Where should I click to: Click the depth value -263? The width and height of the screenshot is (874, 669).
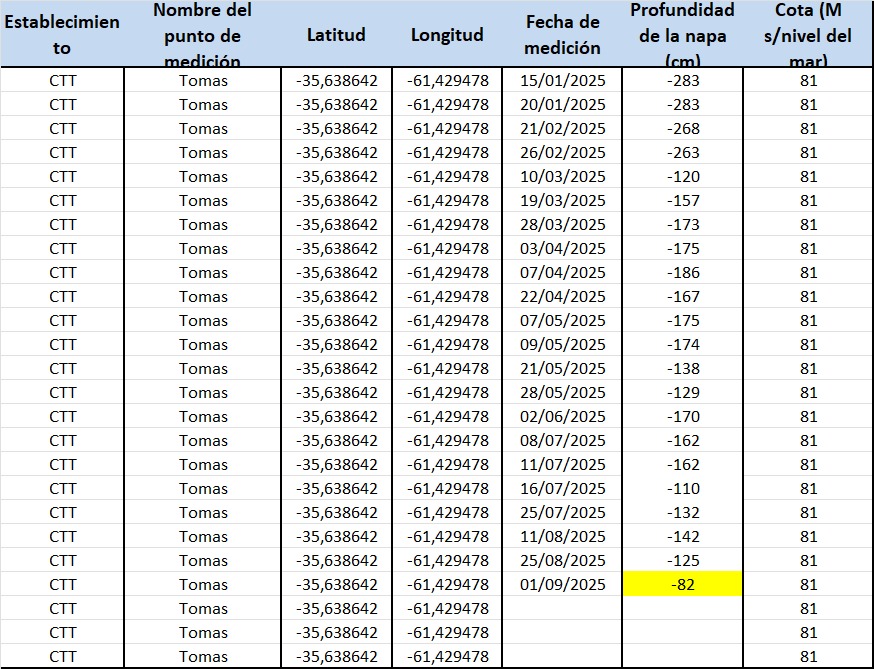point(683,153)
